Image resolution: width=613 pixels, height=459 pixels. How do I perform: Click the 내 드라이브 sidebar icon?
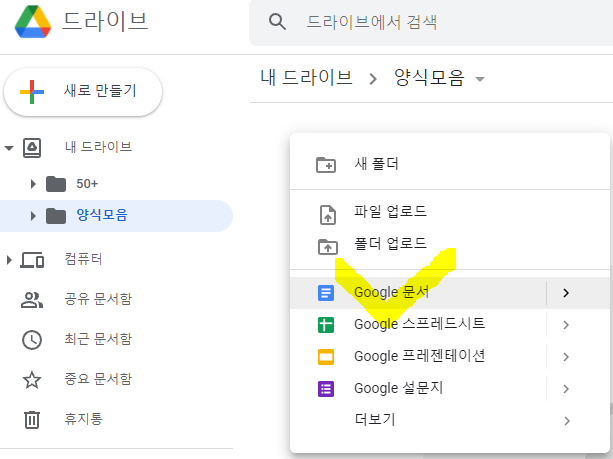[x=32, y=148]
